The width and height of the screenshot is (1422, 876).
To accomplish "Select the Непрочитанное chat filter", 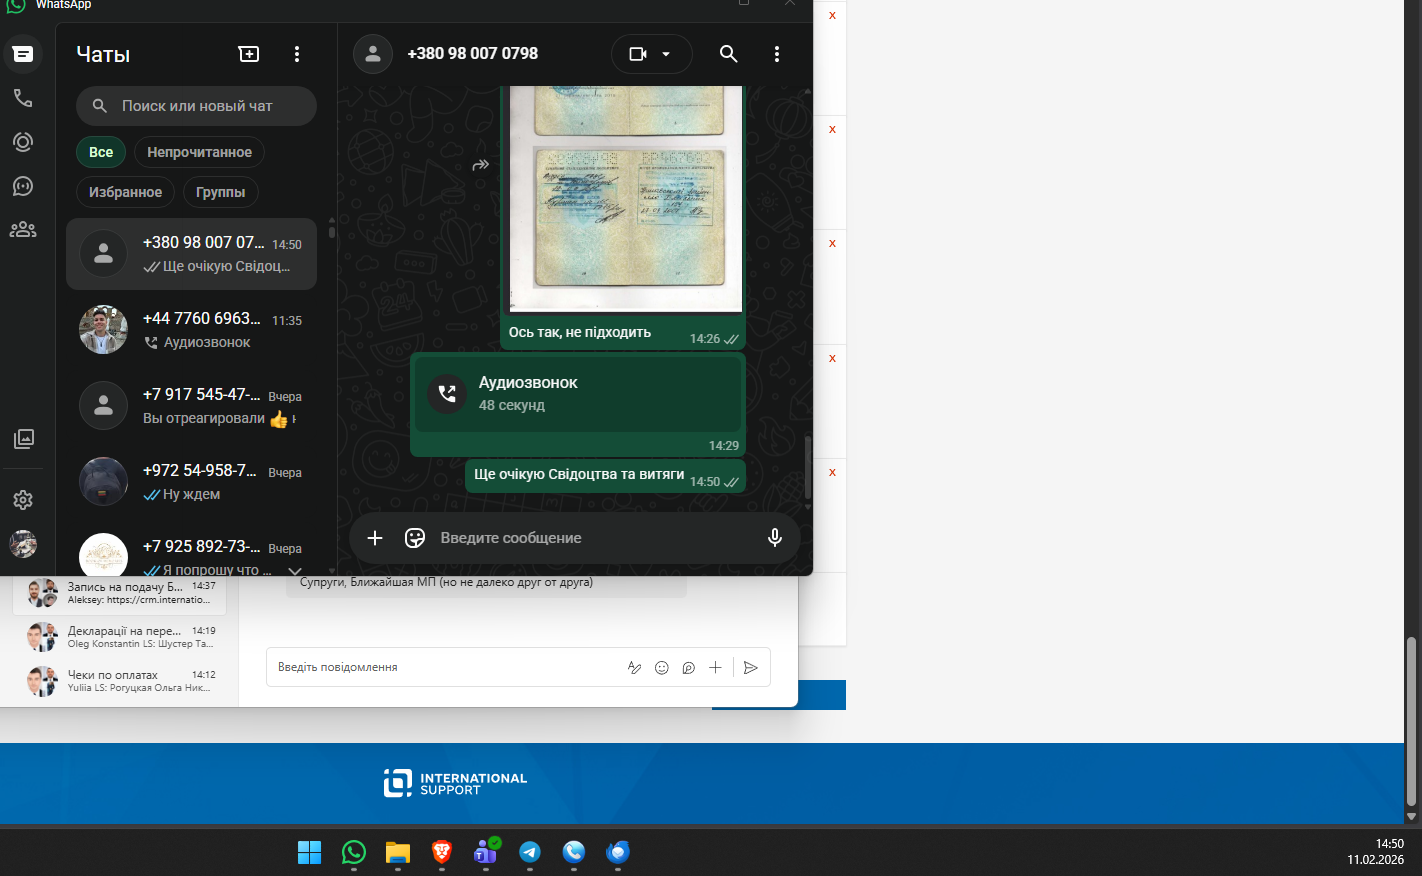I will (199, 152).
